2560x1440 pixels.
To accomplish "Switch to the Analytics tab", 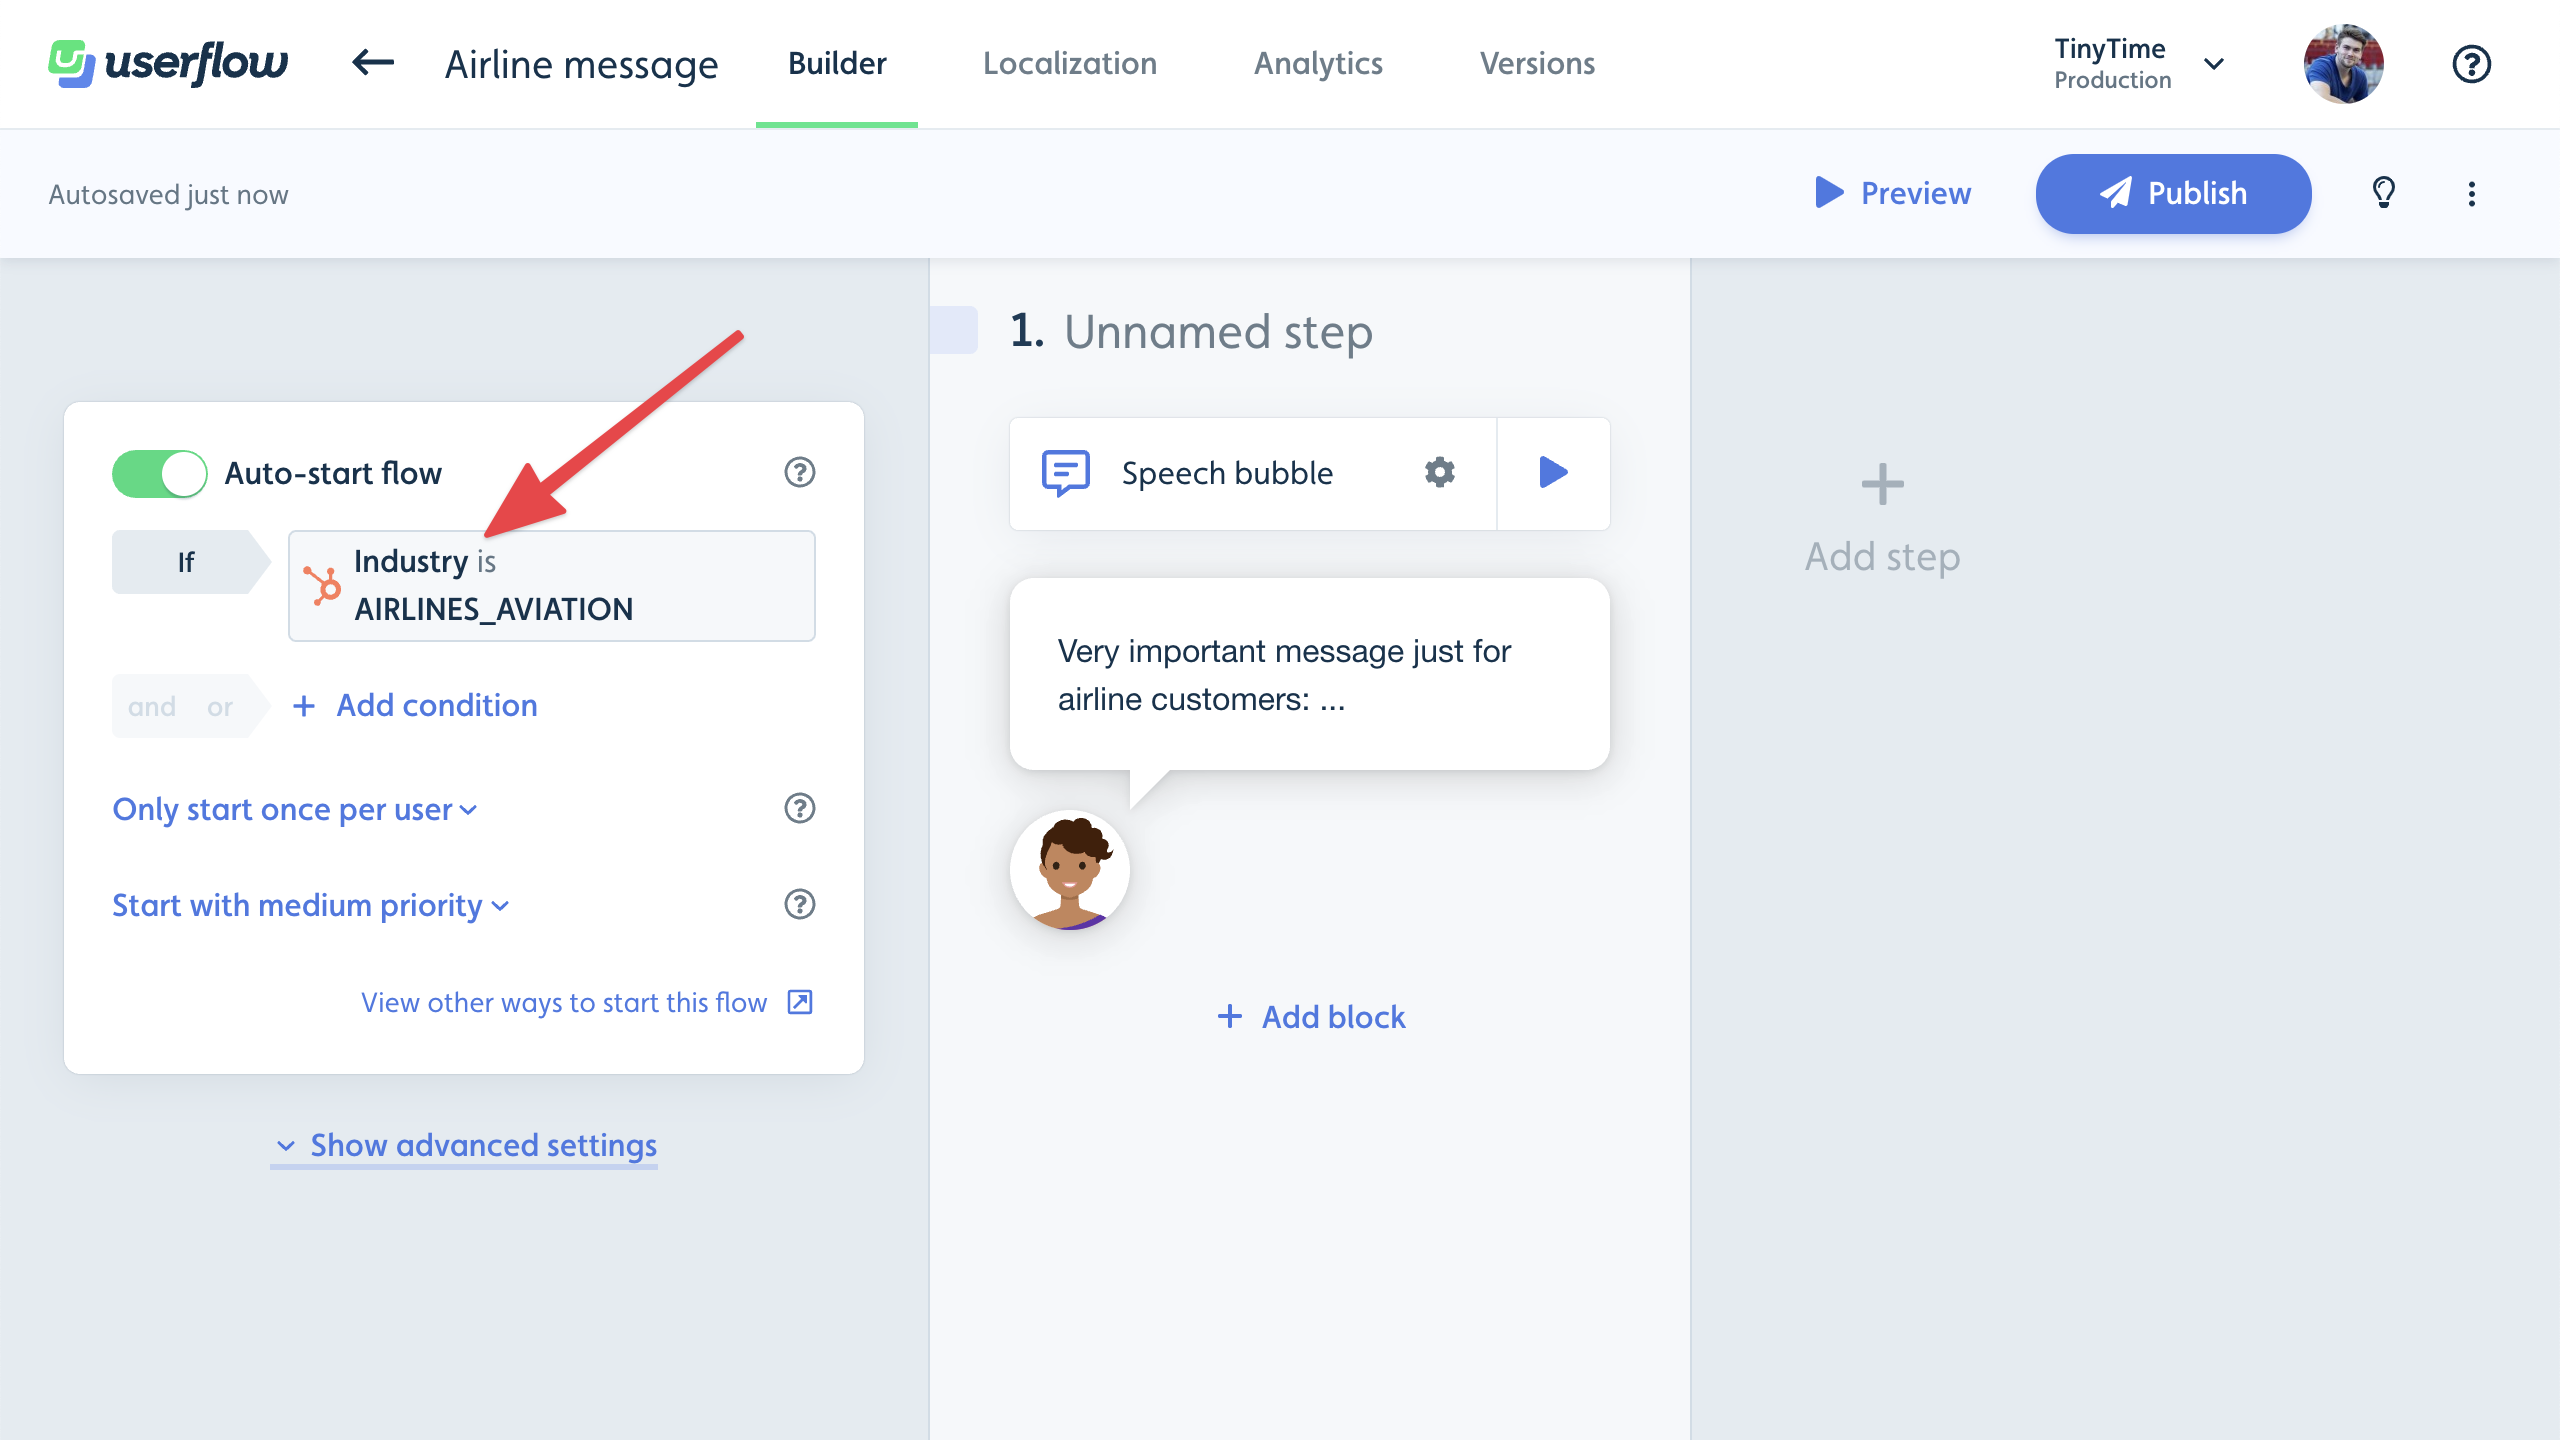I will coord(1317,63).
